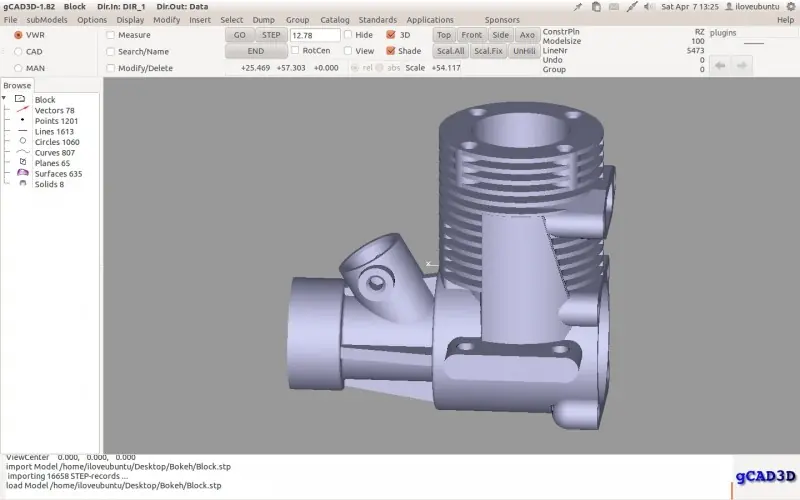Disable the Shade checkbox
The width and height of the screenshot is (800, 500).
tap(391, 51)
